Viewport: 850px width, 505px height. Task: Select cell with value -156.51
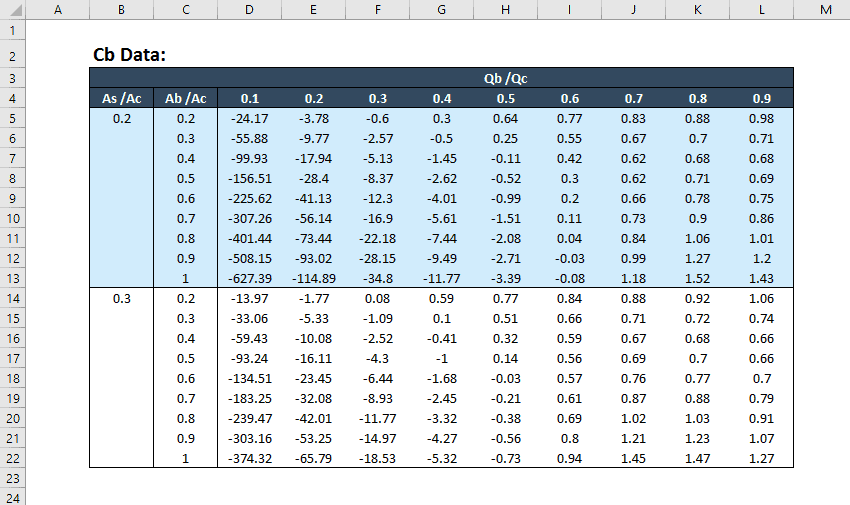point(249,179)
